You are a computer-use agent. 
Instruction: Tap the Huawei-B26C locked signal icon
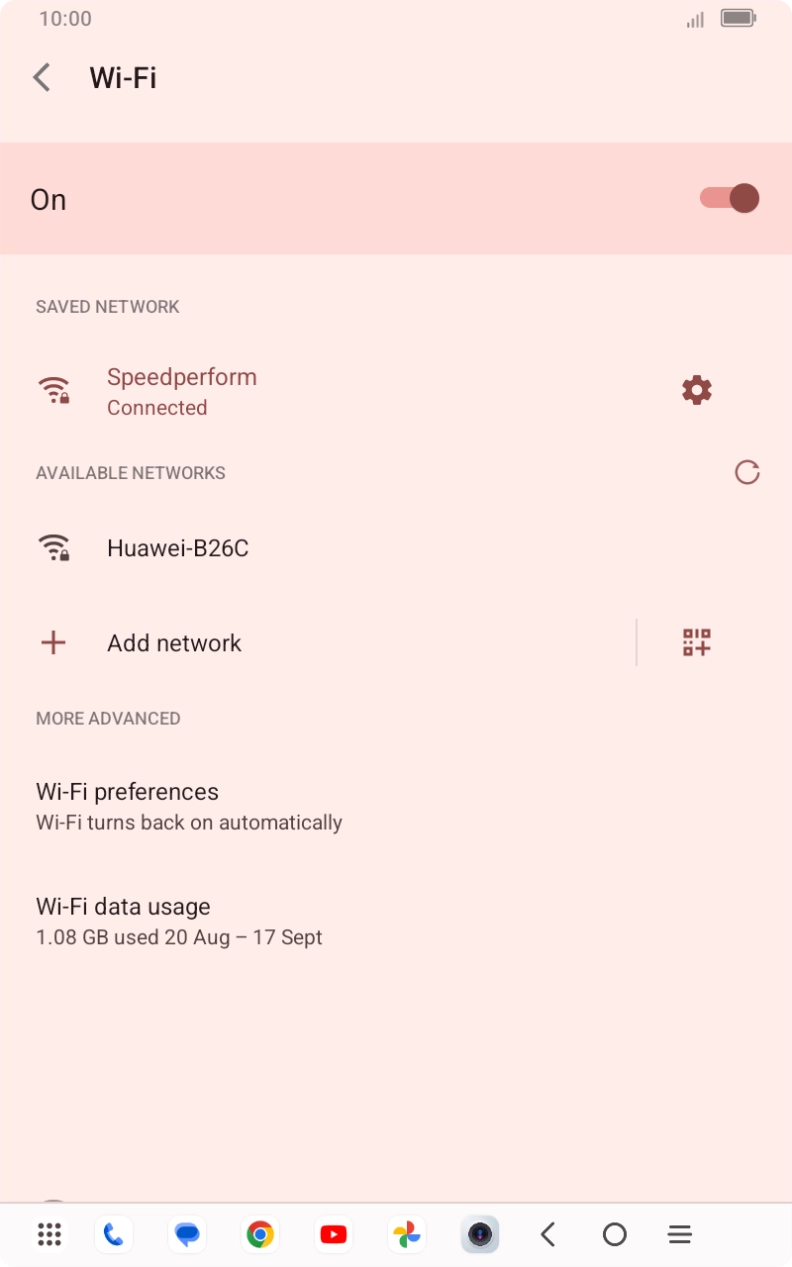54,547
